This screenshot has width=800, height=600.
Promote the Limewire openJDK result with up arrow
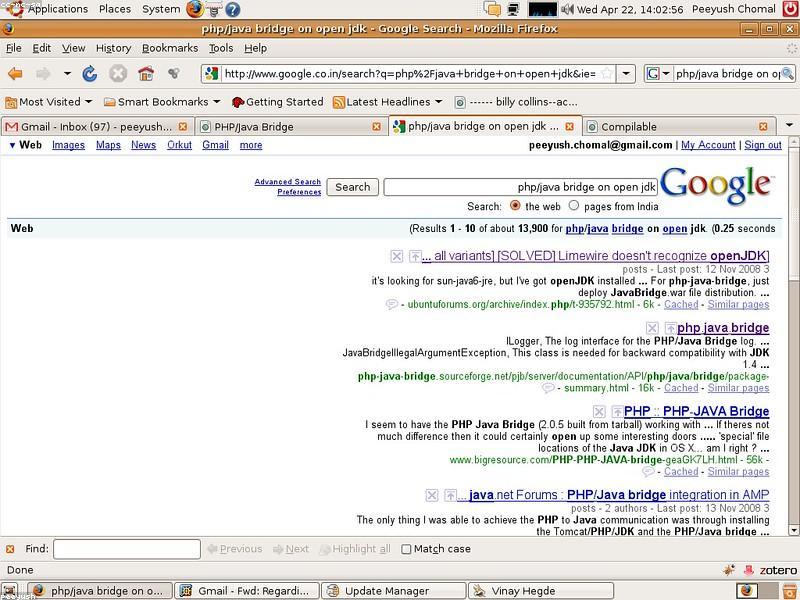pyautogui.click(x=415, y=256)
